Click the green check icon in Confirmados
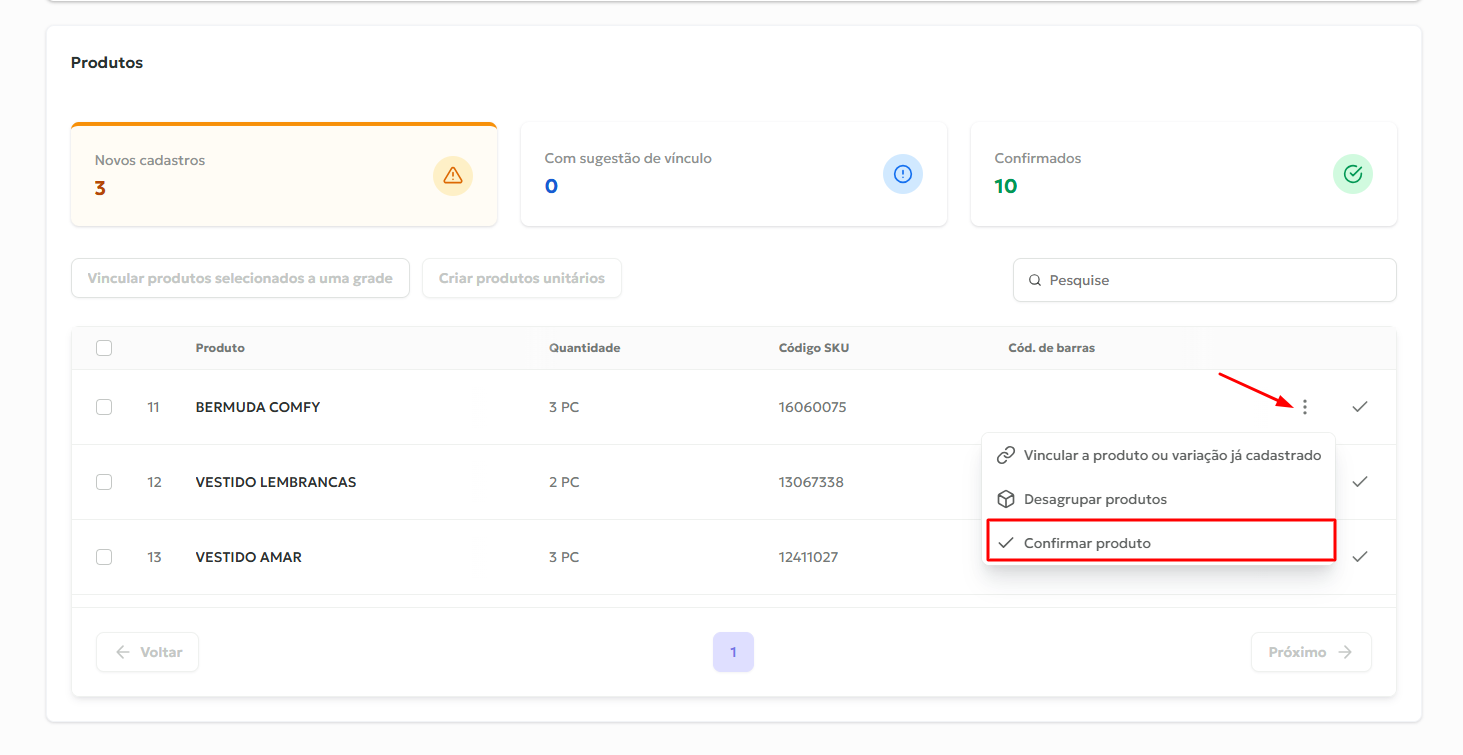The height and width of the screenshot is (755, 1463). 1353,174
